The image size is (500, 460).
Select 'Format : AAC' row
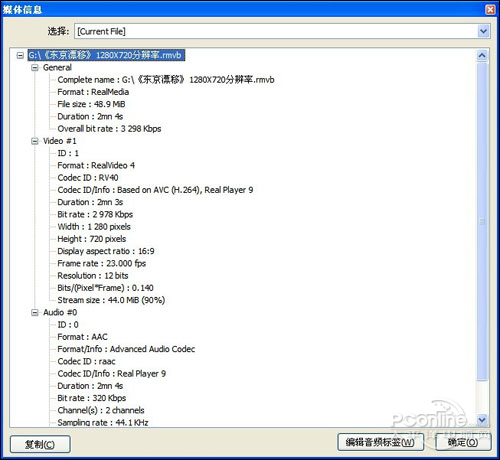82,337
